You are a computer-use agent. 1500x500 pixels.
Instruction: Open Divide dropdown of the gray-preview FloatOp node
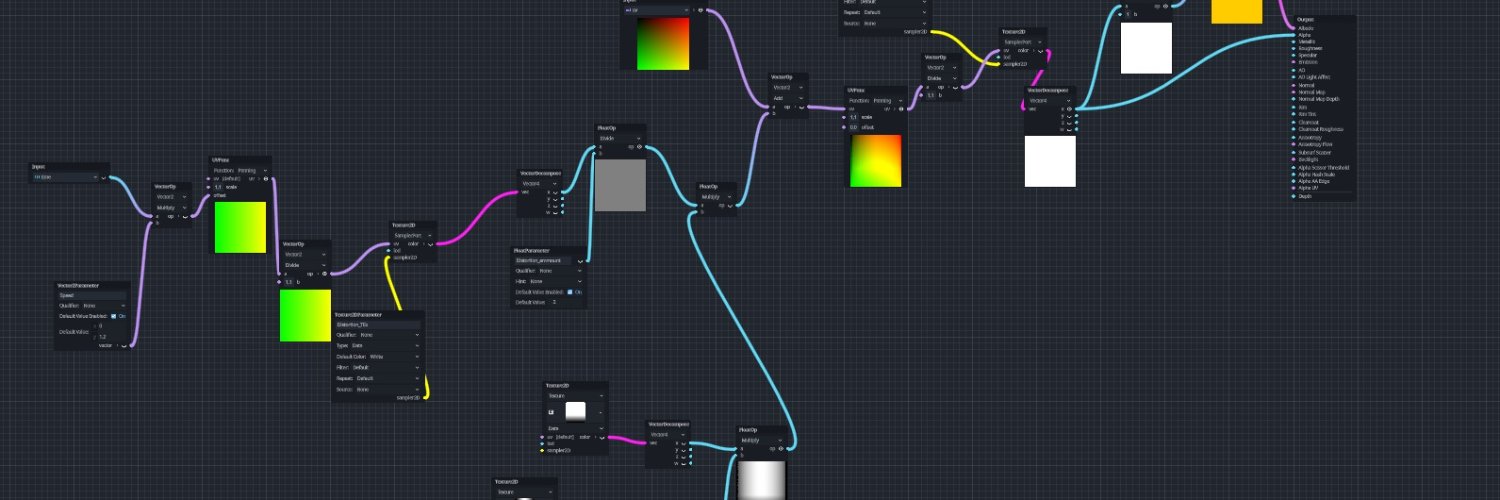point(620,138)
